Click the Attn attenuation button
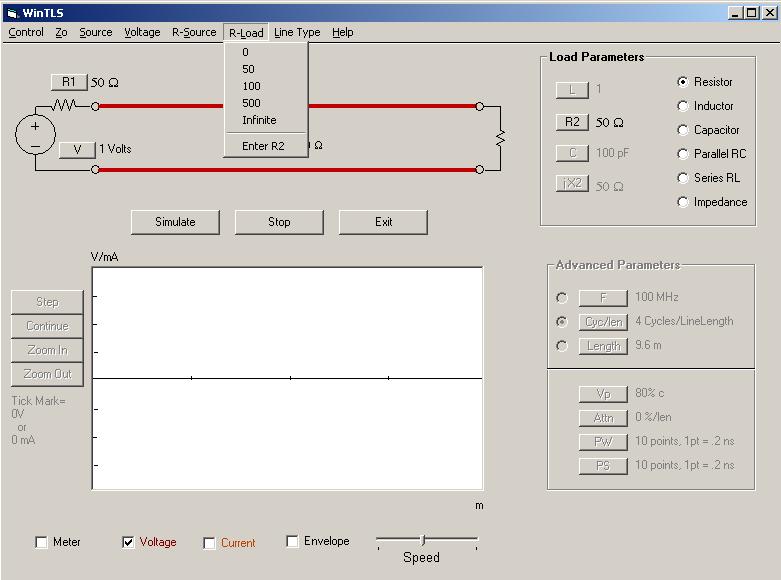Viewport: 781px width, 580px height. 603,418
